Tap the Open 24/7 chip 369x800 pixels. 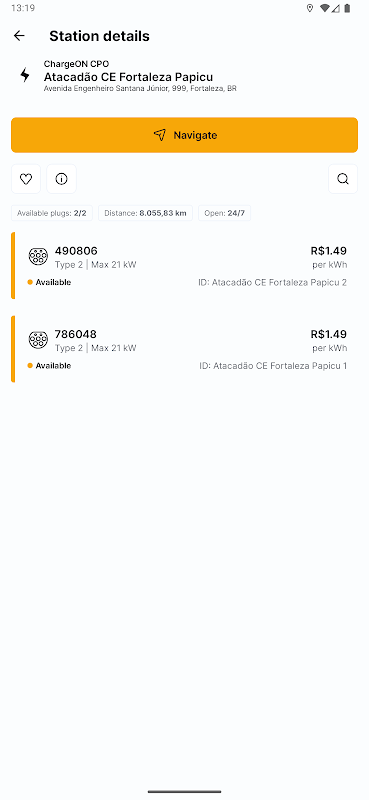pyautogui.click(x=225, y=213)
